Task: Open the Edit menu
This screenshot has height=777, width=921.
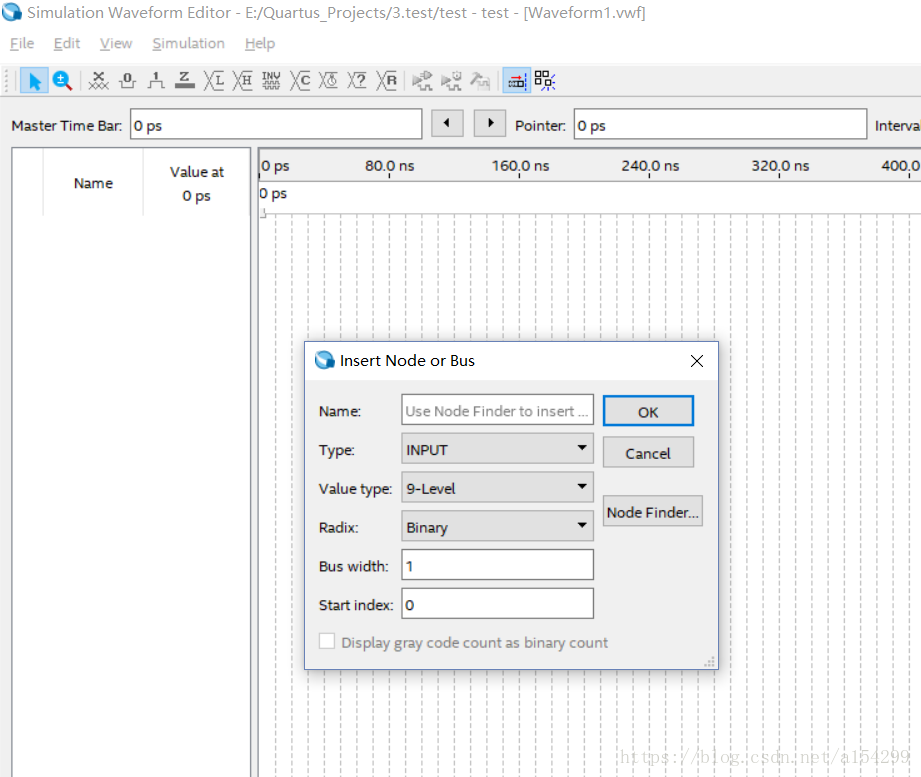Action: point(66,43)
